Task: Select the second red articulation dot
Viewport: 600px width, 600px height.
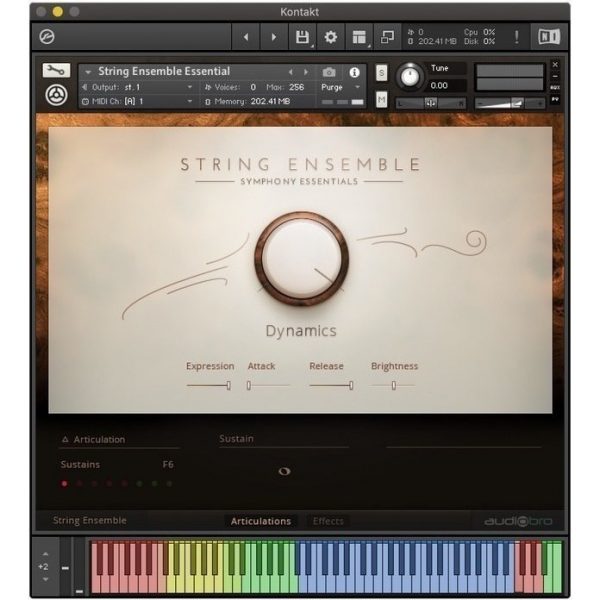Action: pos(80,484)
